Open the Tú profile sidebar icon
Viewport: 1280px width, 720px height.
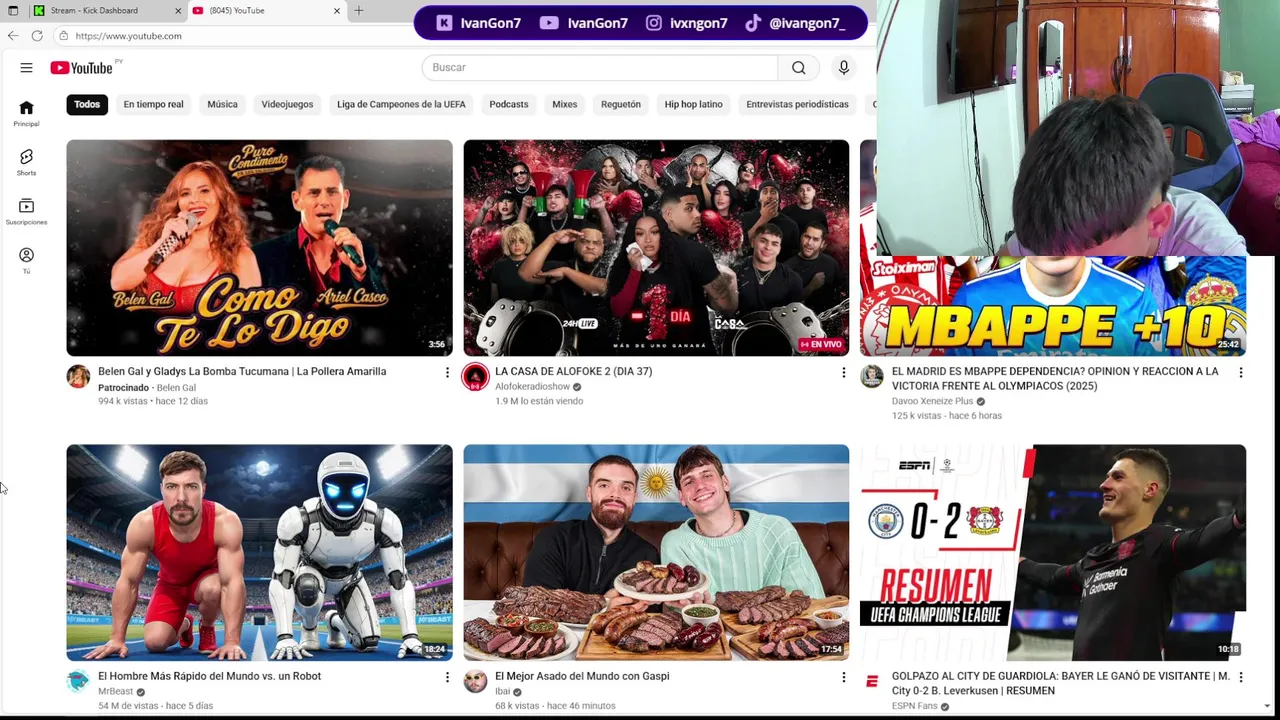point(26,261)
